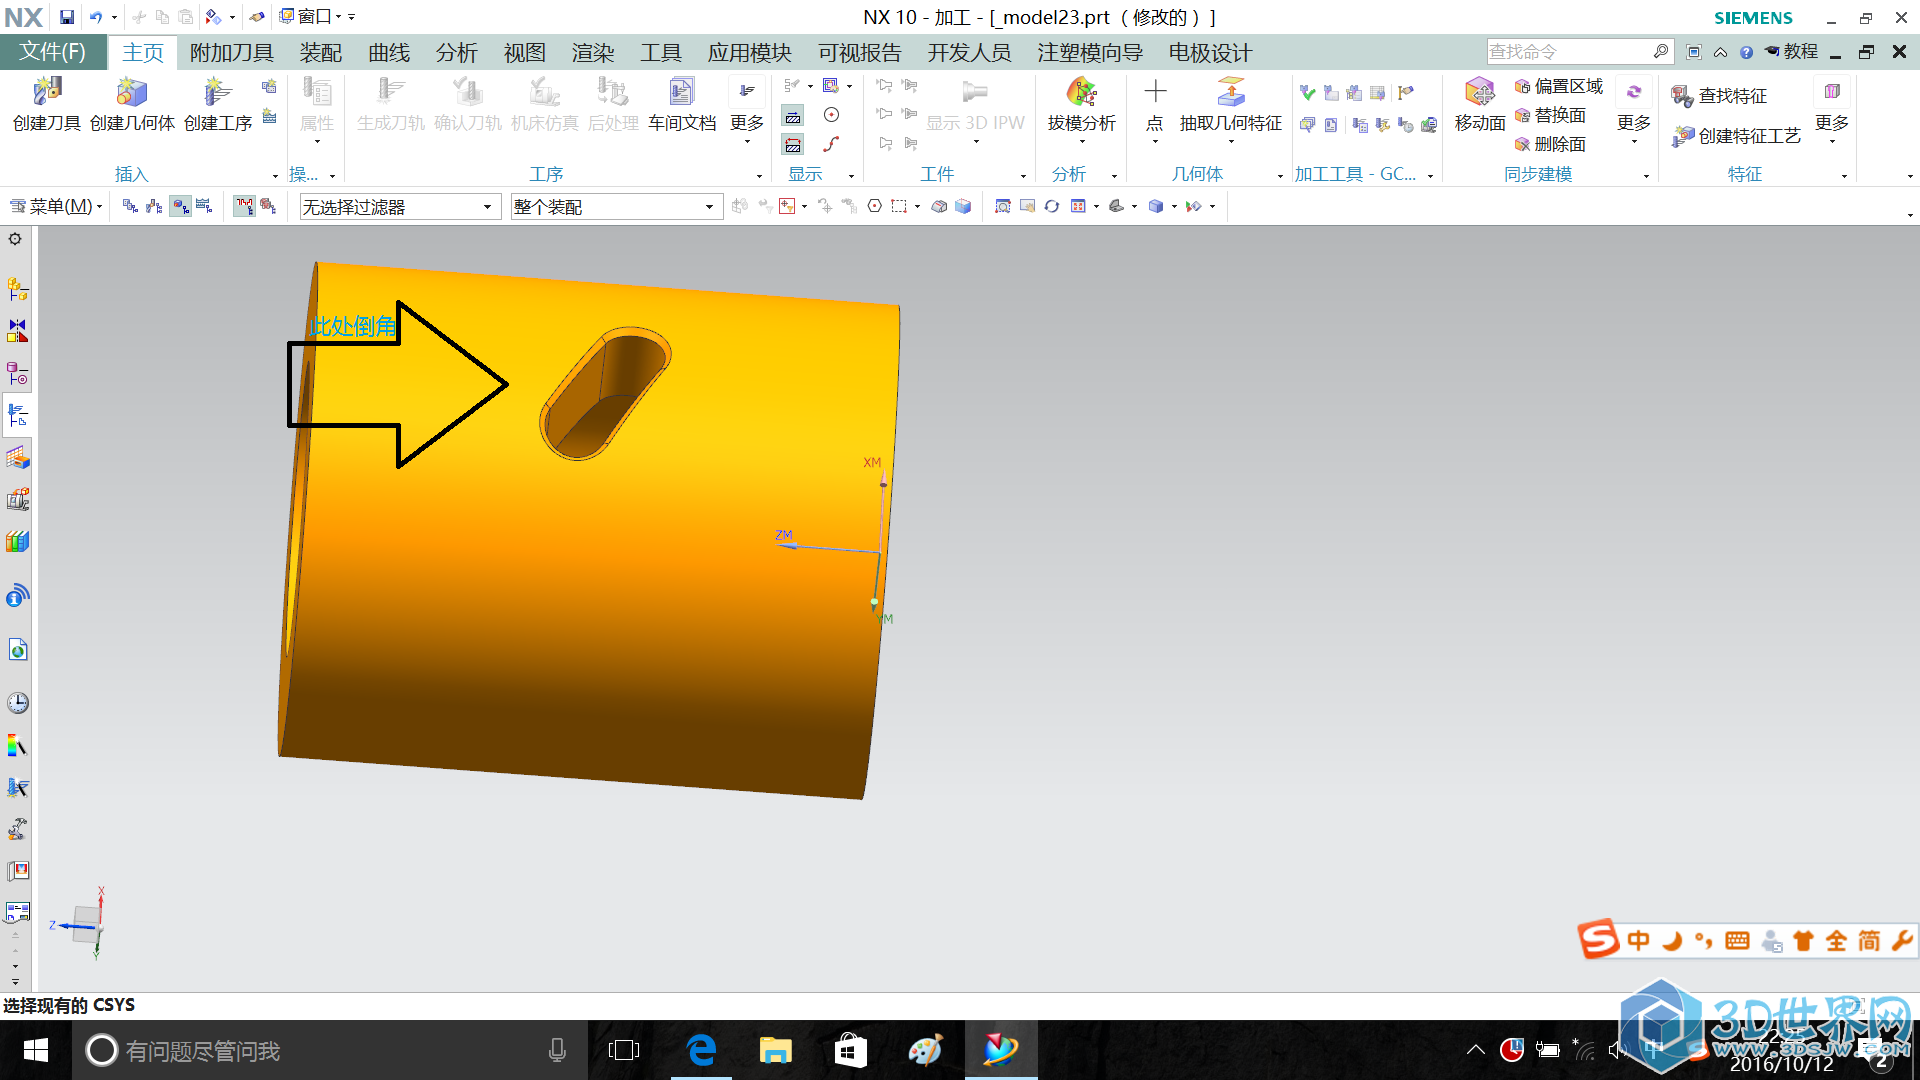The height and width of the screenshot is (1080, 1920).
Task: Open the 电极设计 tab
Action: (1210, 53)
